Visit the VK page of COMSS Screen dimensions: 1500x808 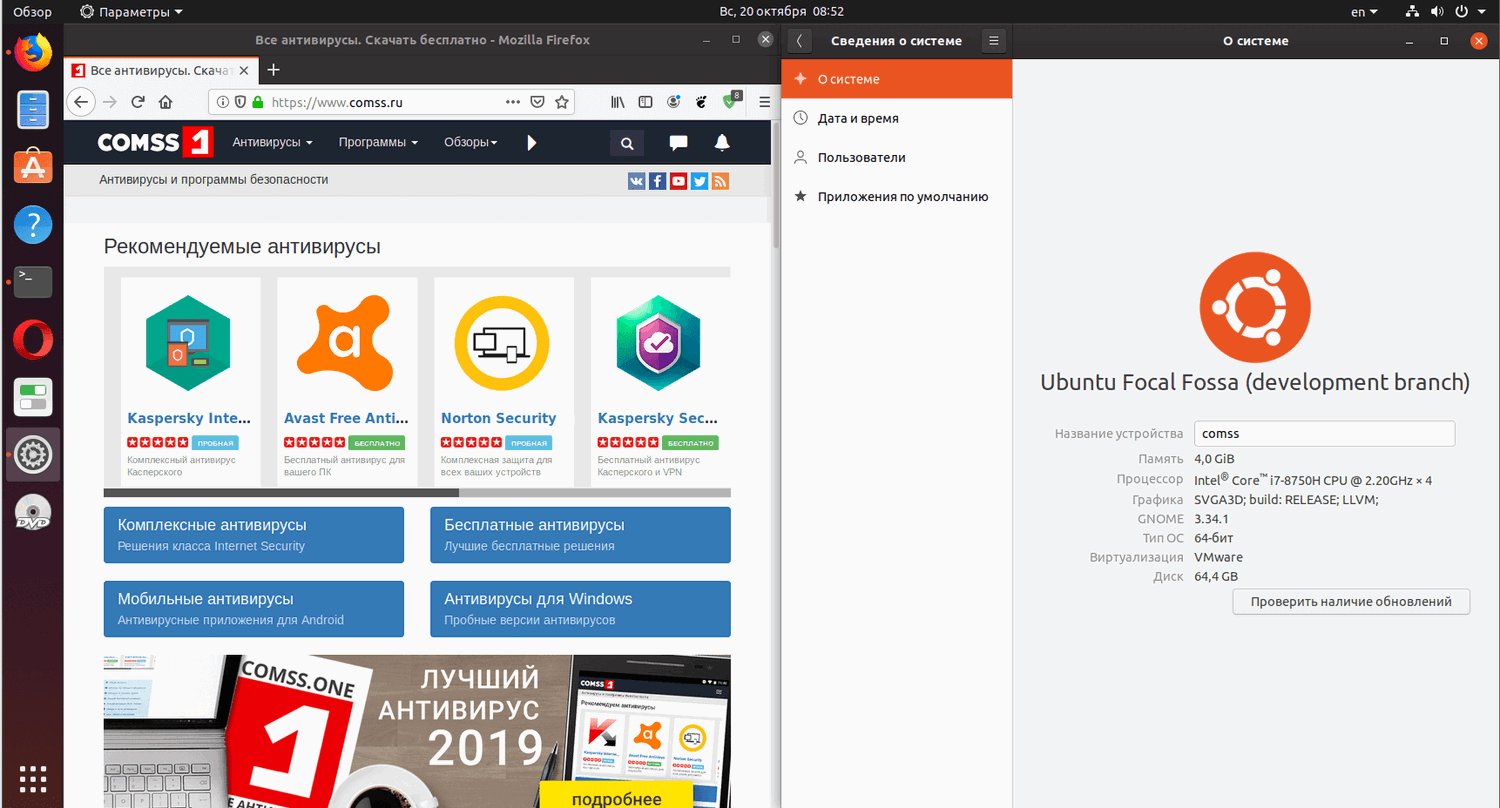click(x=636, y=181)
